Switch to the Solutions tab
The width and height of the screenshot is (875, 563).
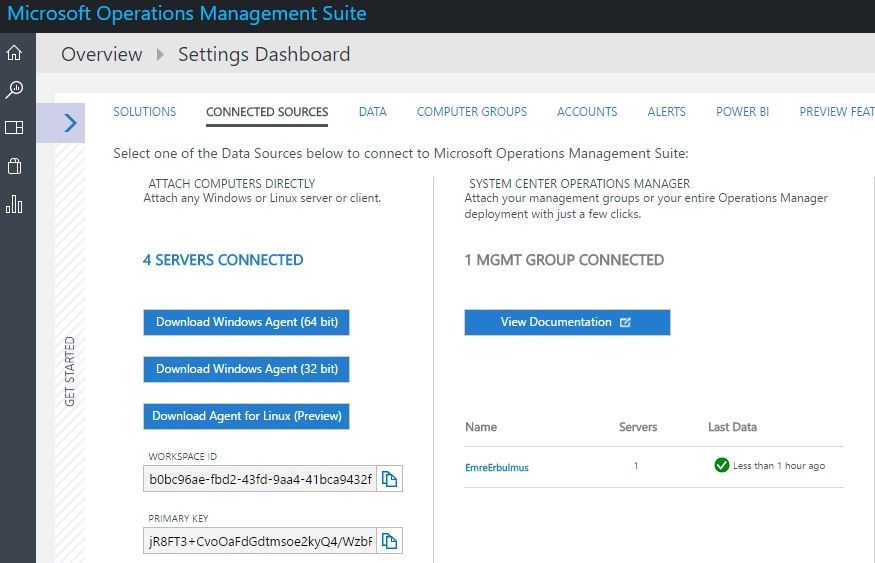tap(145, 112)
